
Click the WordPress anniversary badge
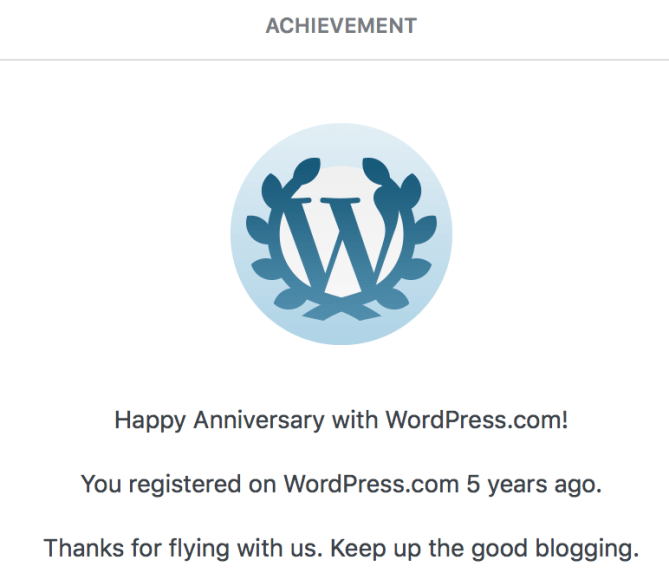coord(341,234)
